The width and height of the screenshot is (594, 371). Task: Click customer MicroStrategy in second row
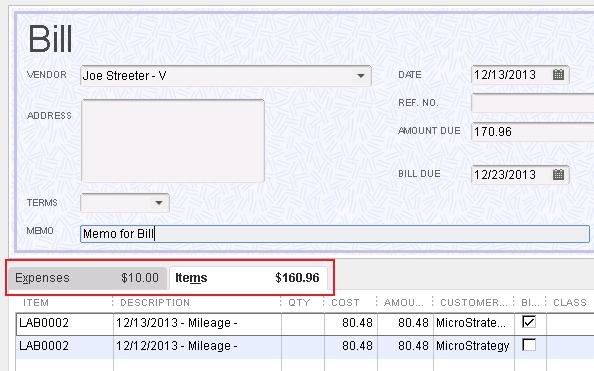tap(474, 346)
